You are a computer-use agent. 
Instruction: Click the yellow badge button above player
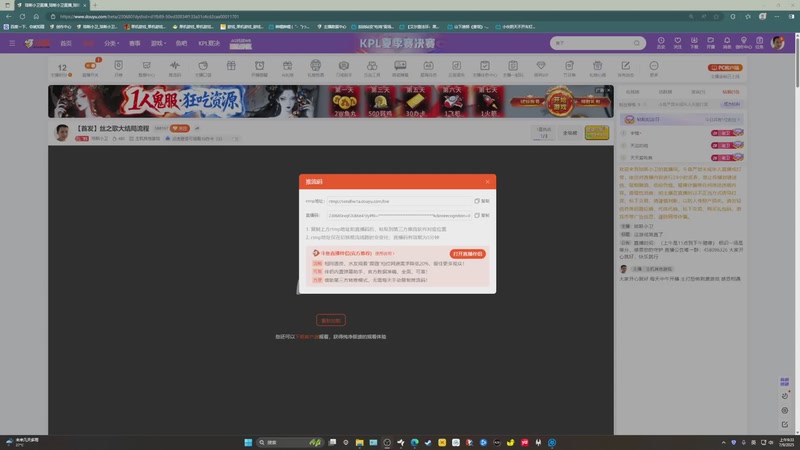pos(596,133)
